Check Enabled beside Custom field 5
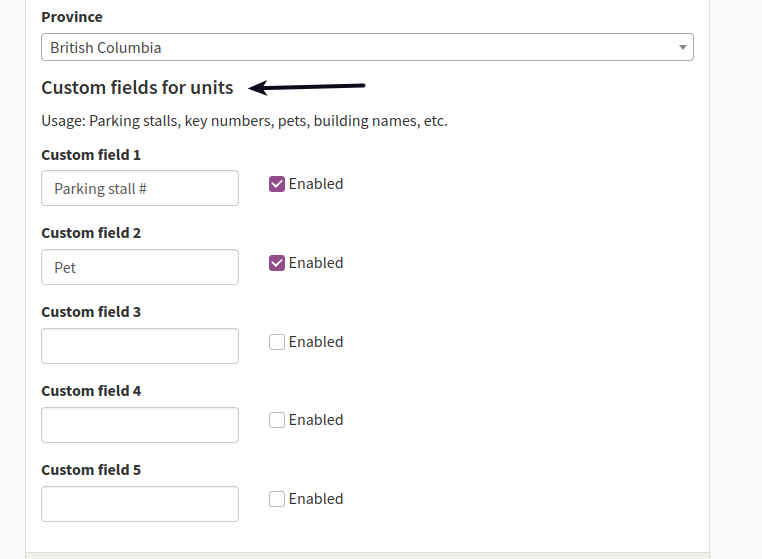This screenshot has height=559, width=762. coord(277,499)
